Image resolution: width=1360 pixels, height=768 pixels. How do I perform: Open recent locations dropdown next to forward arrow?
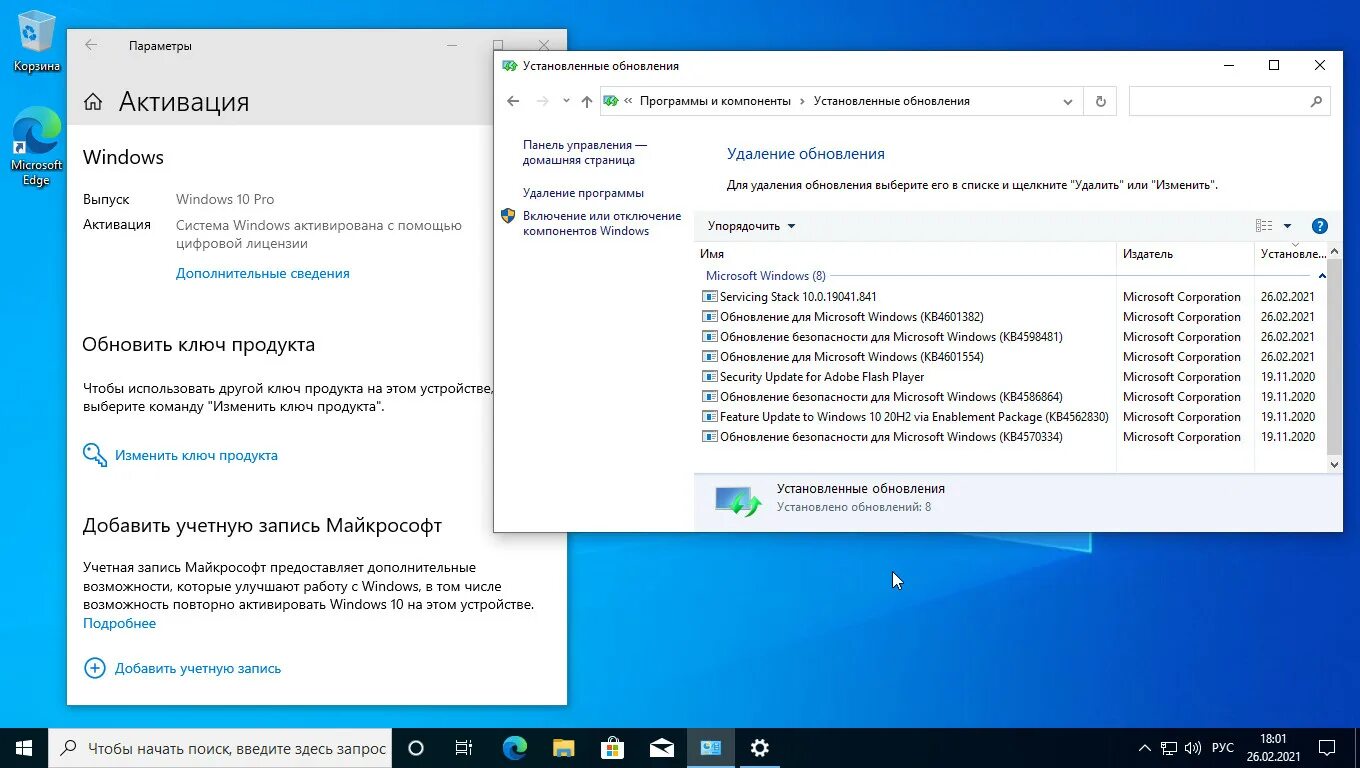pyautogui.click(x=566, y=101)
